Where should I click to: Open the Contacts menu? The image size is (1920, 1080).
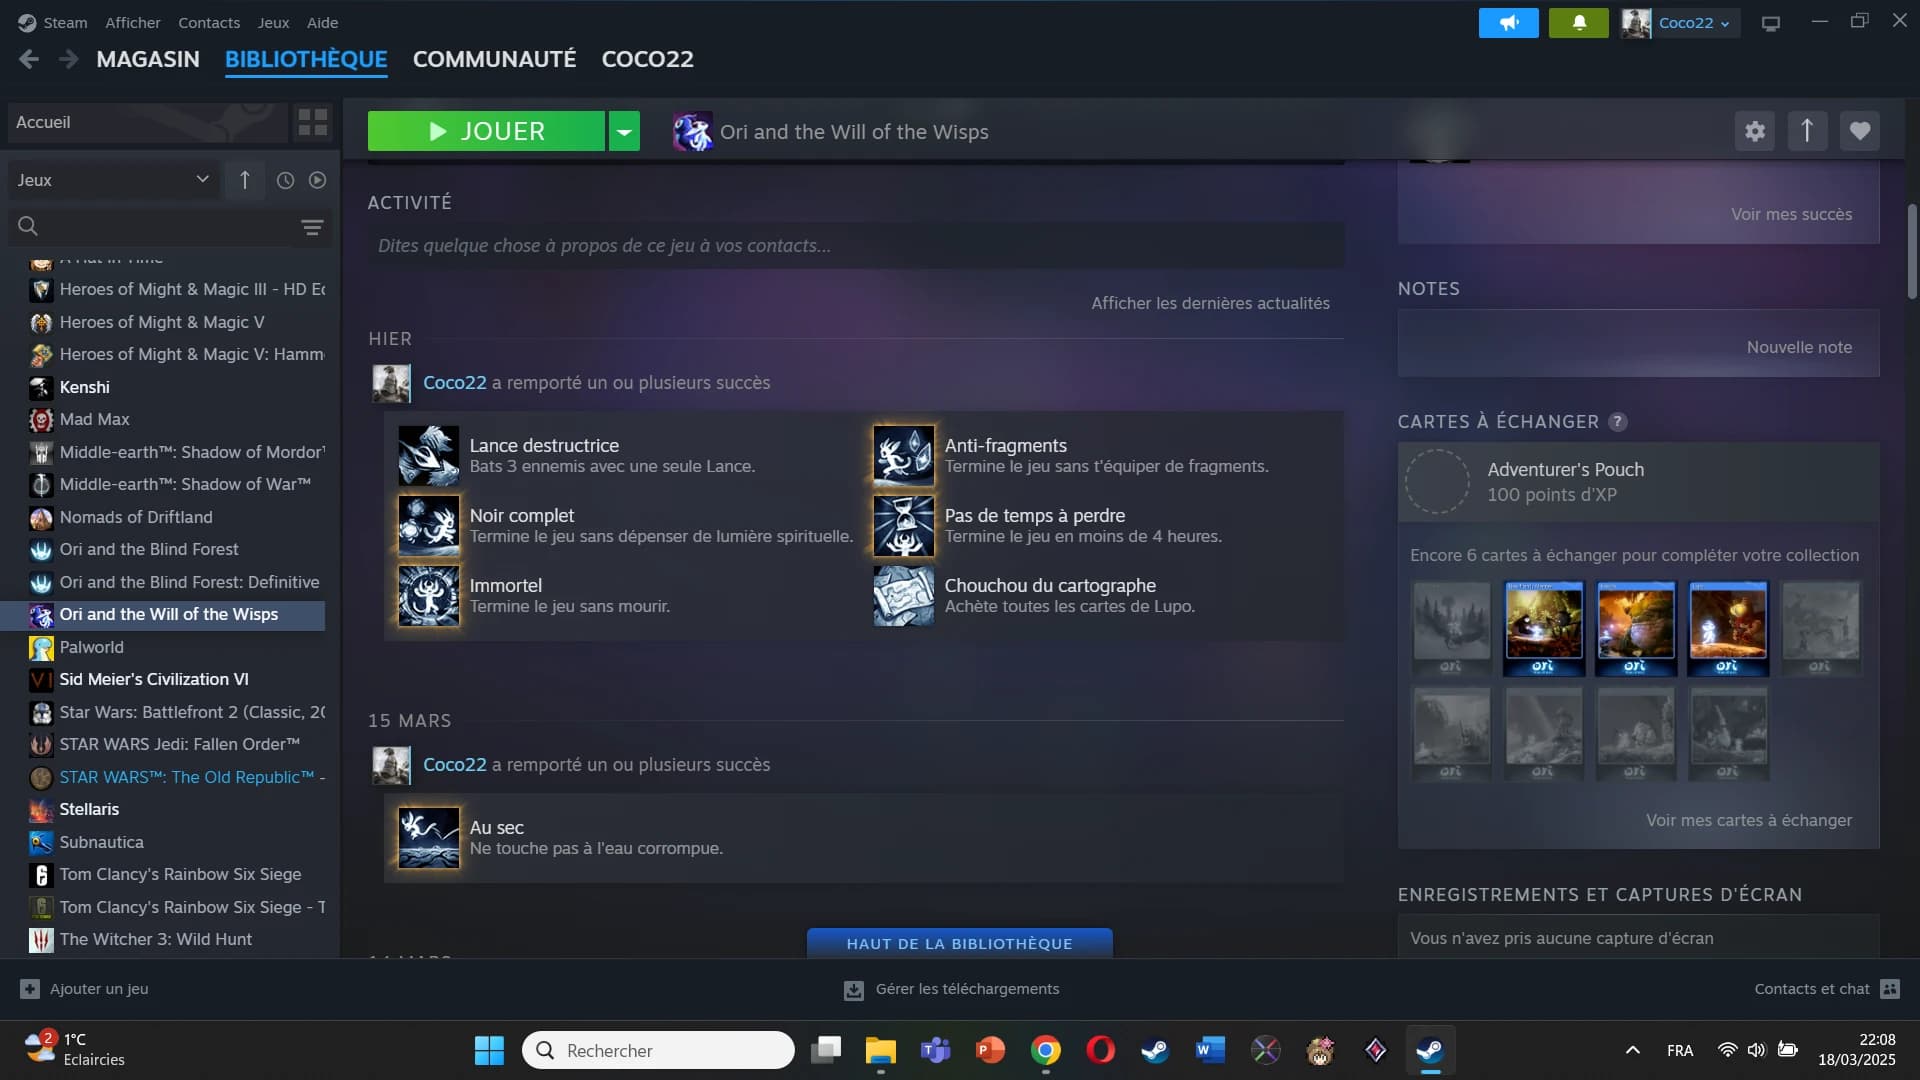pyautogui.click(x=209, y=22)
